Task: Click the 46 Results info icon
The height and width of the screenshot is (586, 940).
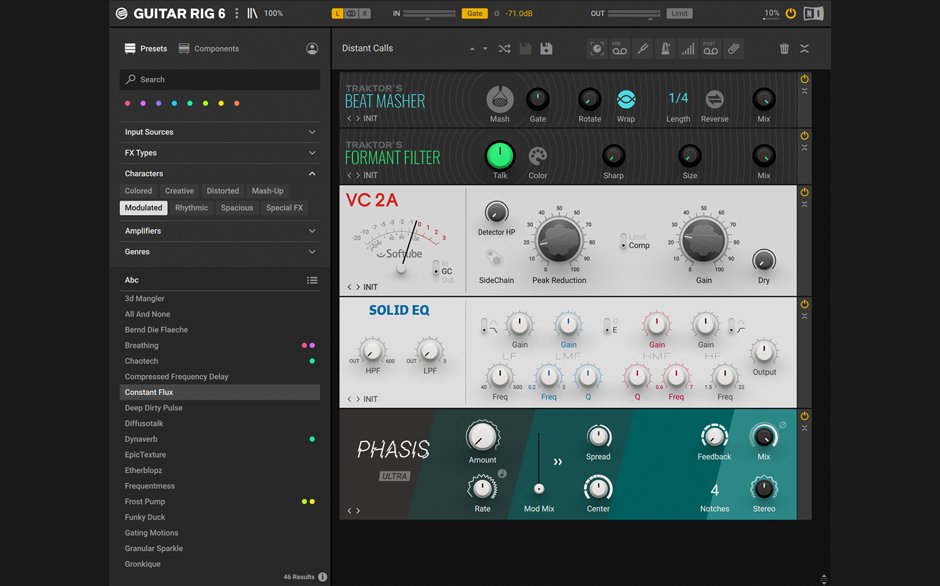Action: click(323, 577)
